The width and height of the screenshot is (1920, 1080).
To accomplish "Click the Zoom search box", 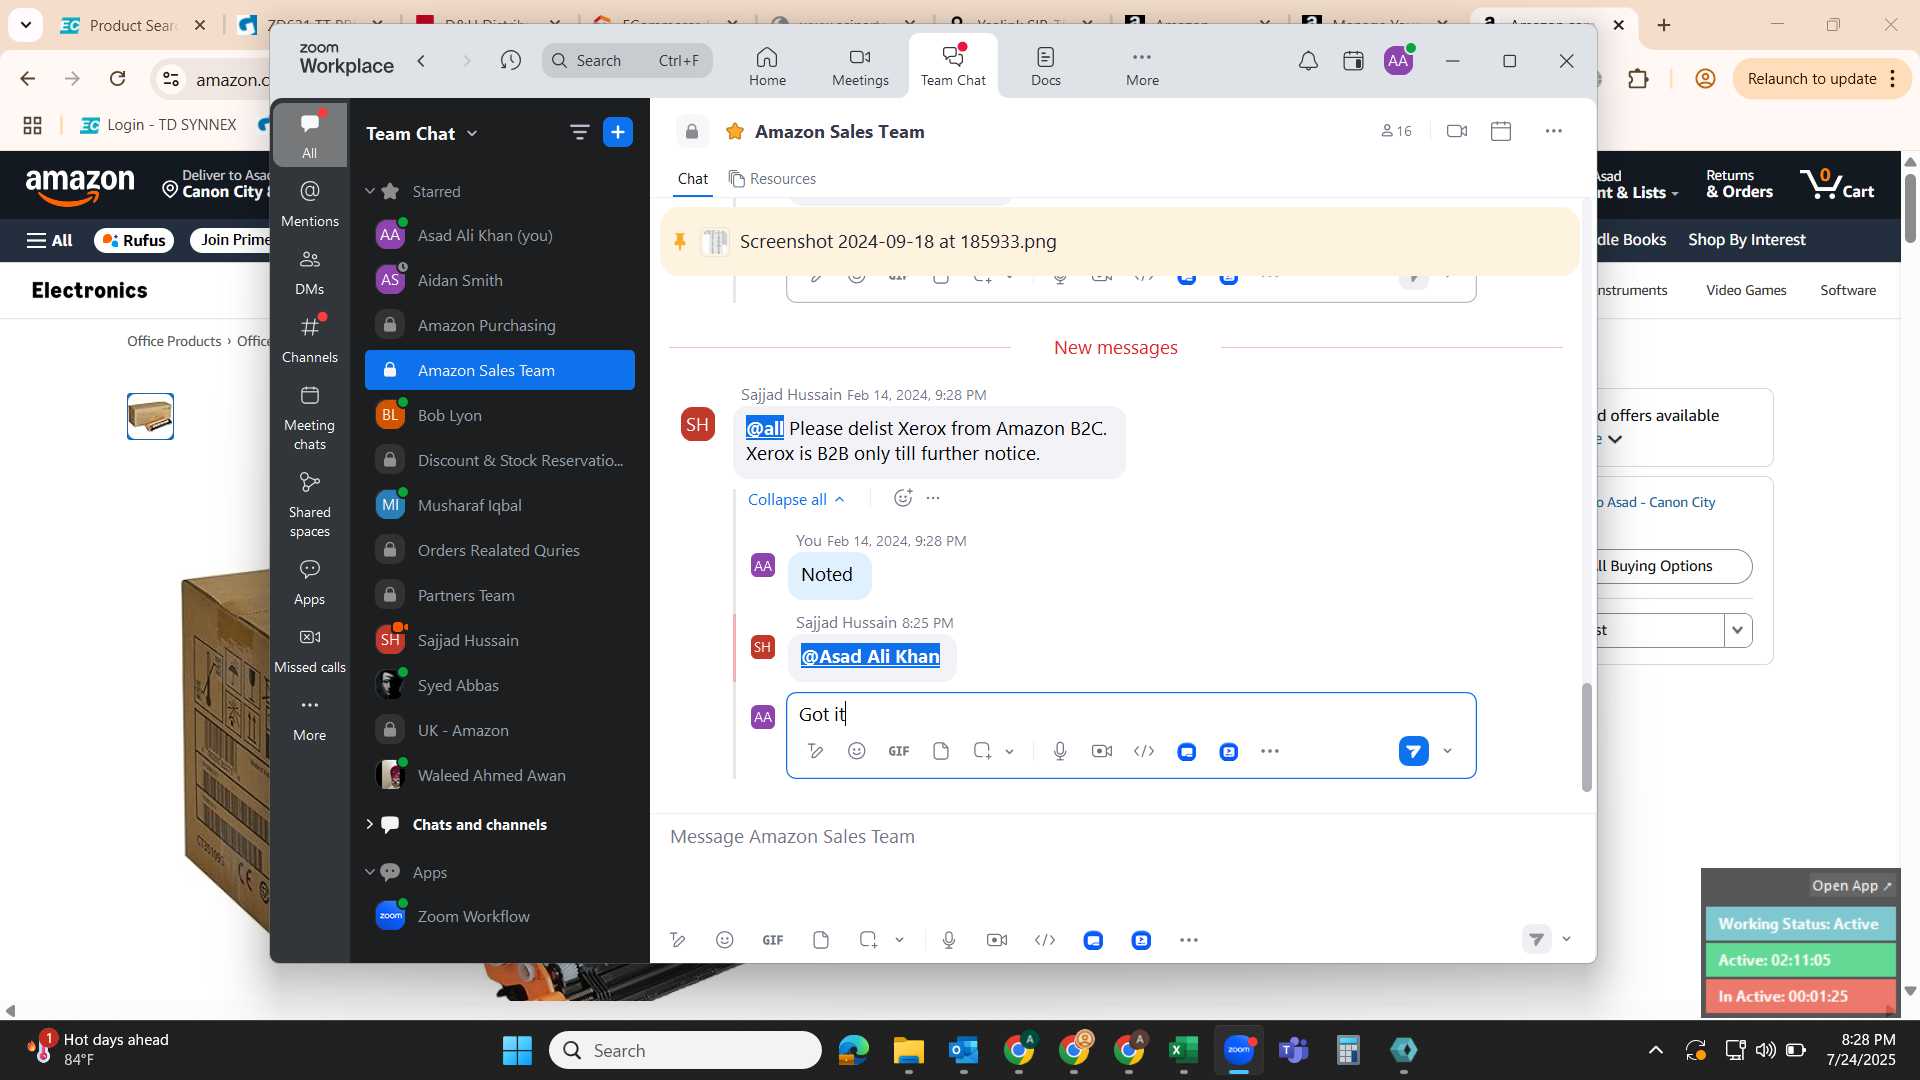I will pyautogui.click(x=627, y=61).
